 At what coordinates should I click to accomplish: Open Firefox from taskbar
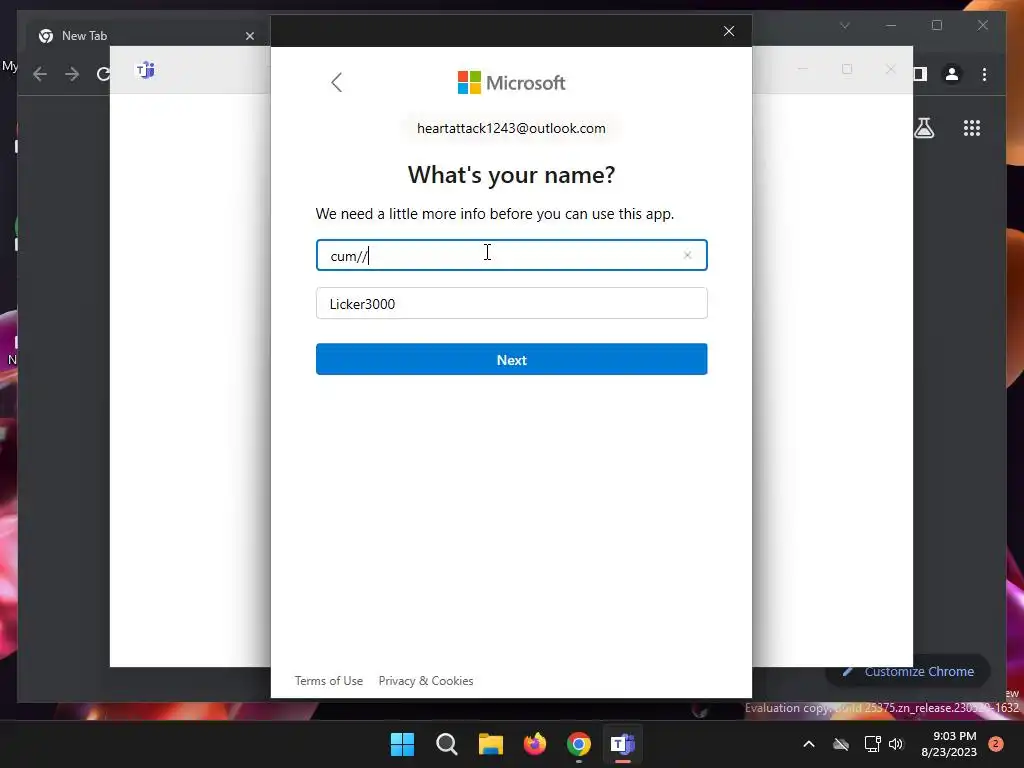pyautogui.click(x=535, y=744)
